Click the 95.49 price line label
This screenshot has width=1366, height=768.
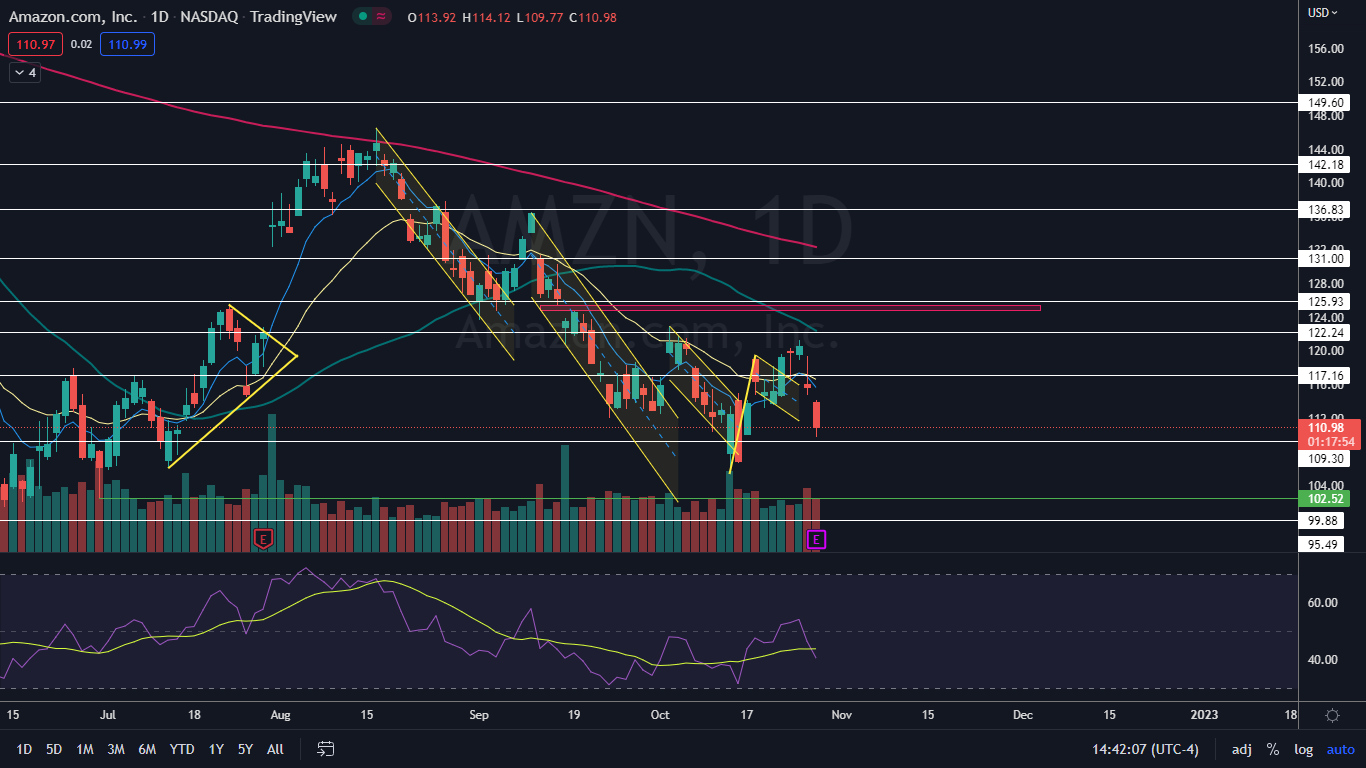click(1321, 544)
